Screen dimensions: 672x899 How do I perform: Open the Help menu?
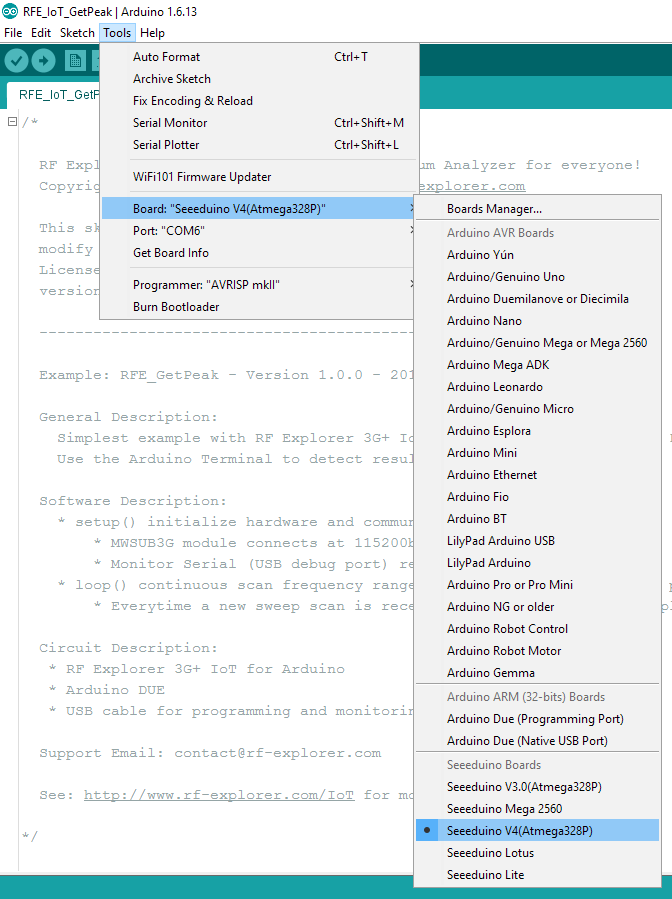pyautogui.click(x=152, y=33)
